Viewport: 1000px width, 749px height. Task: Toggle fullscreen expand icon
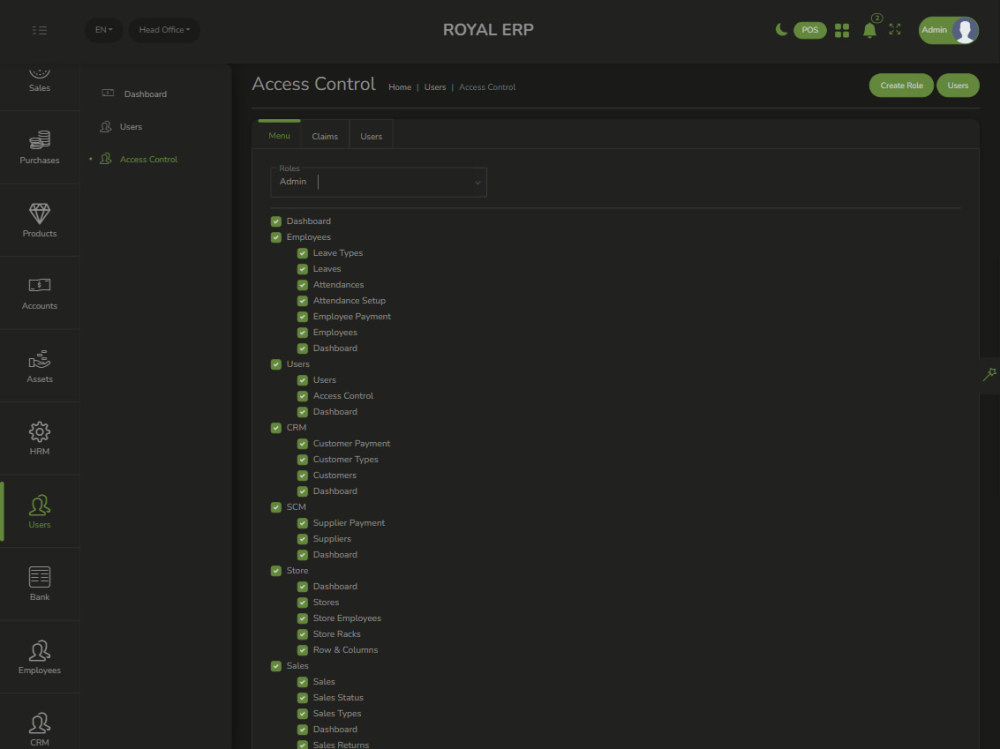click(x=895, y=29)
